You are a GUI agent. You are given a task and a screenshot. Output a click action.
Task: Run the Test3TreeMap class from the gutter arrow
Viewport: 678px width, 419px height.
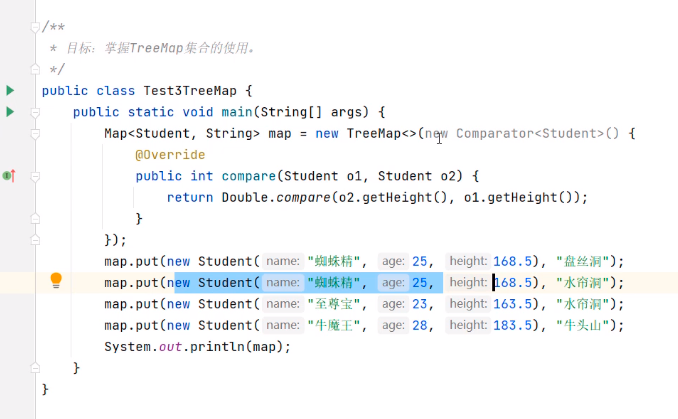point(10,91)
